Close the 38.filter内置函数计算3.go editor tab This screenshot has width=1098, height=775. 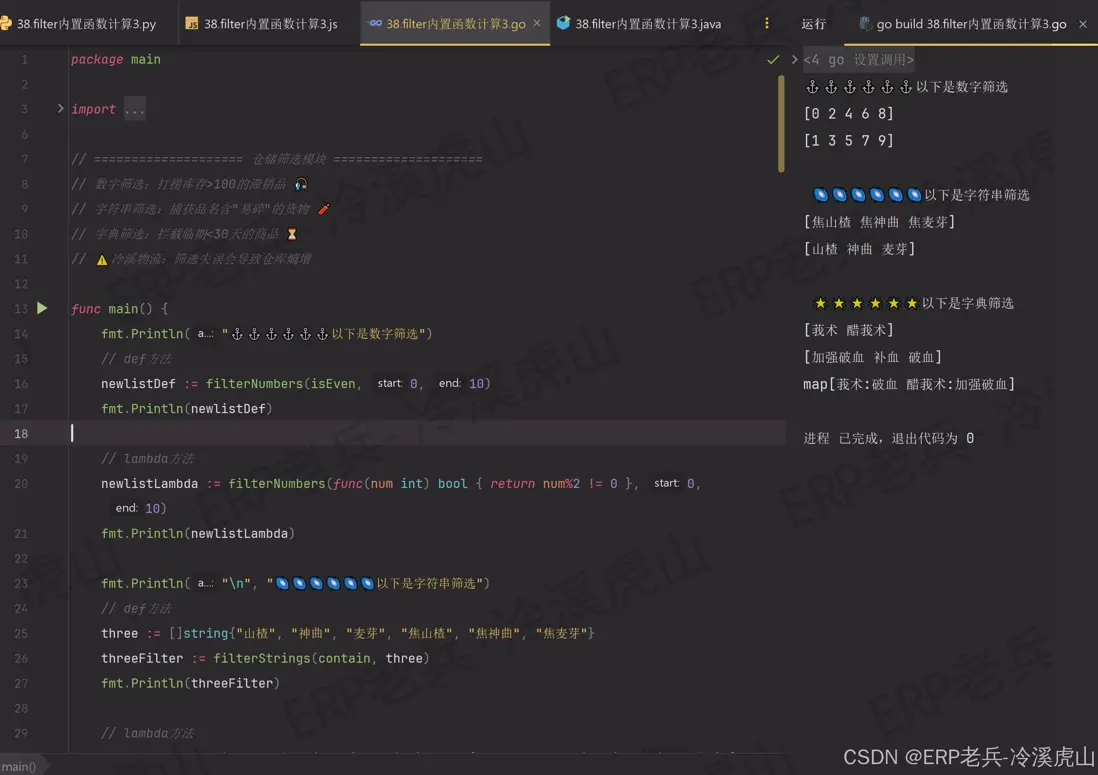tap(537, 23)
